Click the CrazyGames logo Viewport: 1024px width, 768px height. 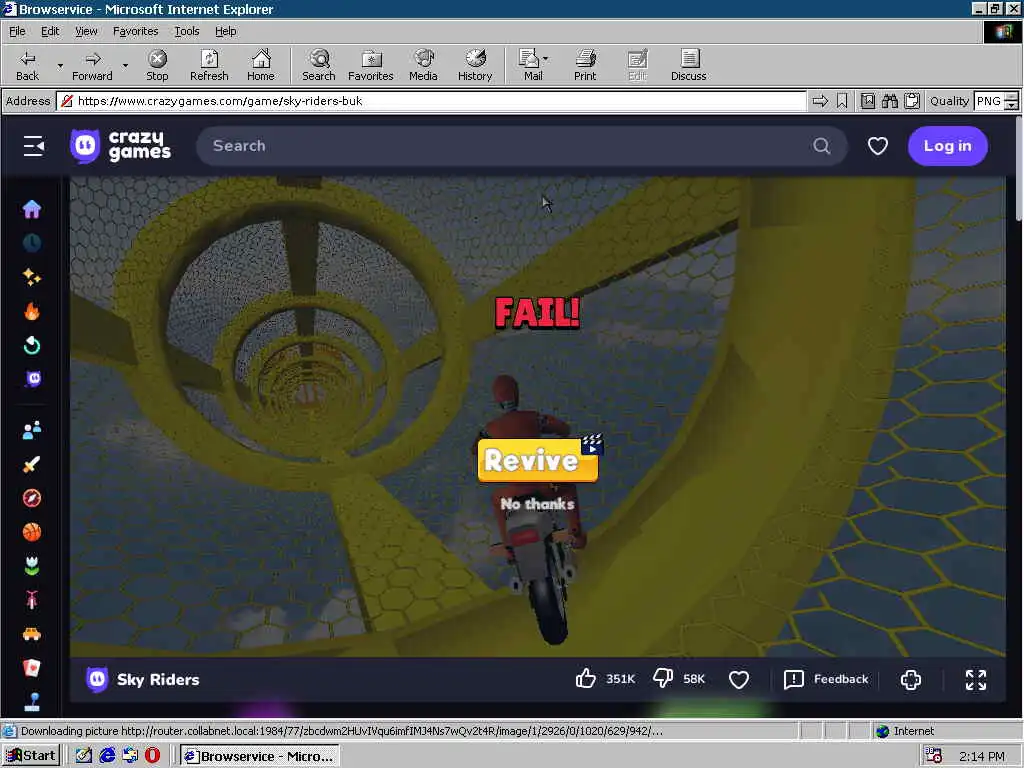coord(120,145)
